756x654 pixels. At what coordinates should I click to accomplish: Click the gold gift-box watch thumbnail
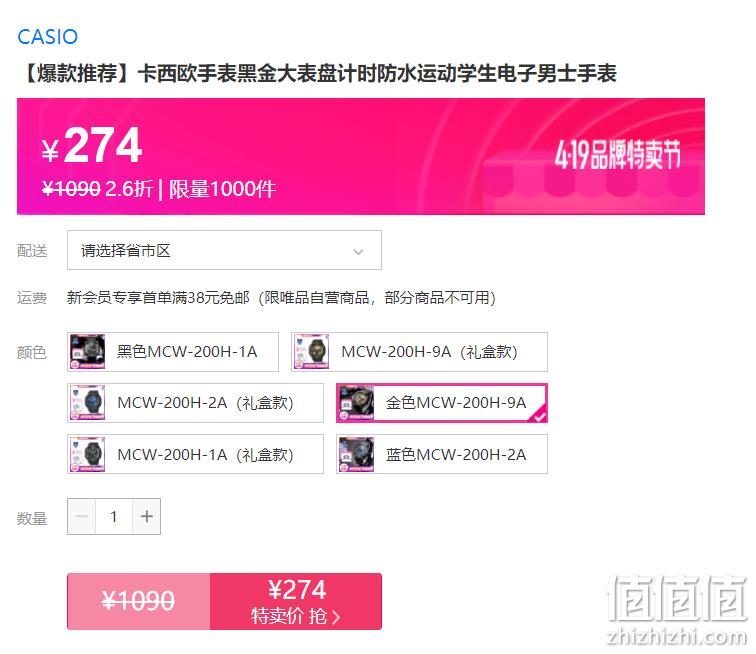pos(311,352)
